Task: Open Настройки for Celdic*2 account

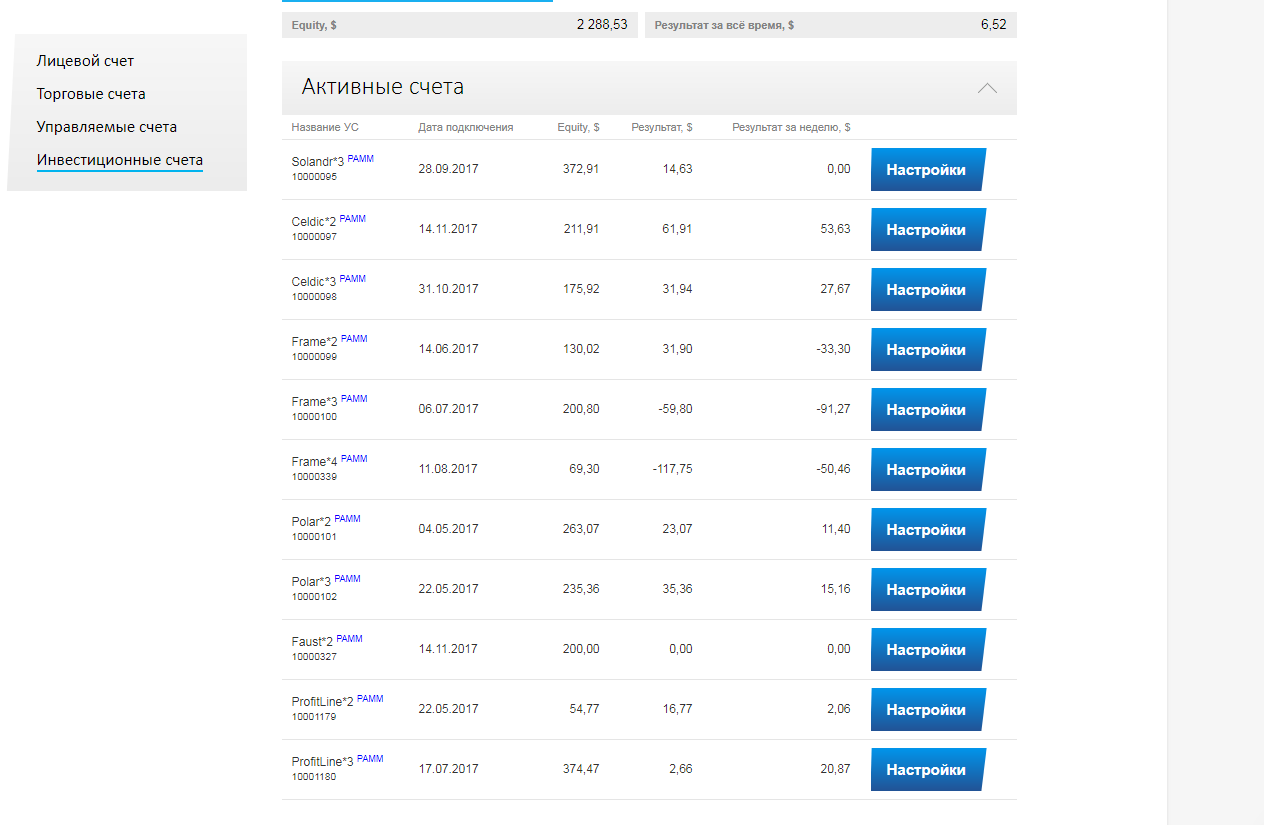Action: click(927, 230)
